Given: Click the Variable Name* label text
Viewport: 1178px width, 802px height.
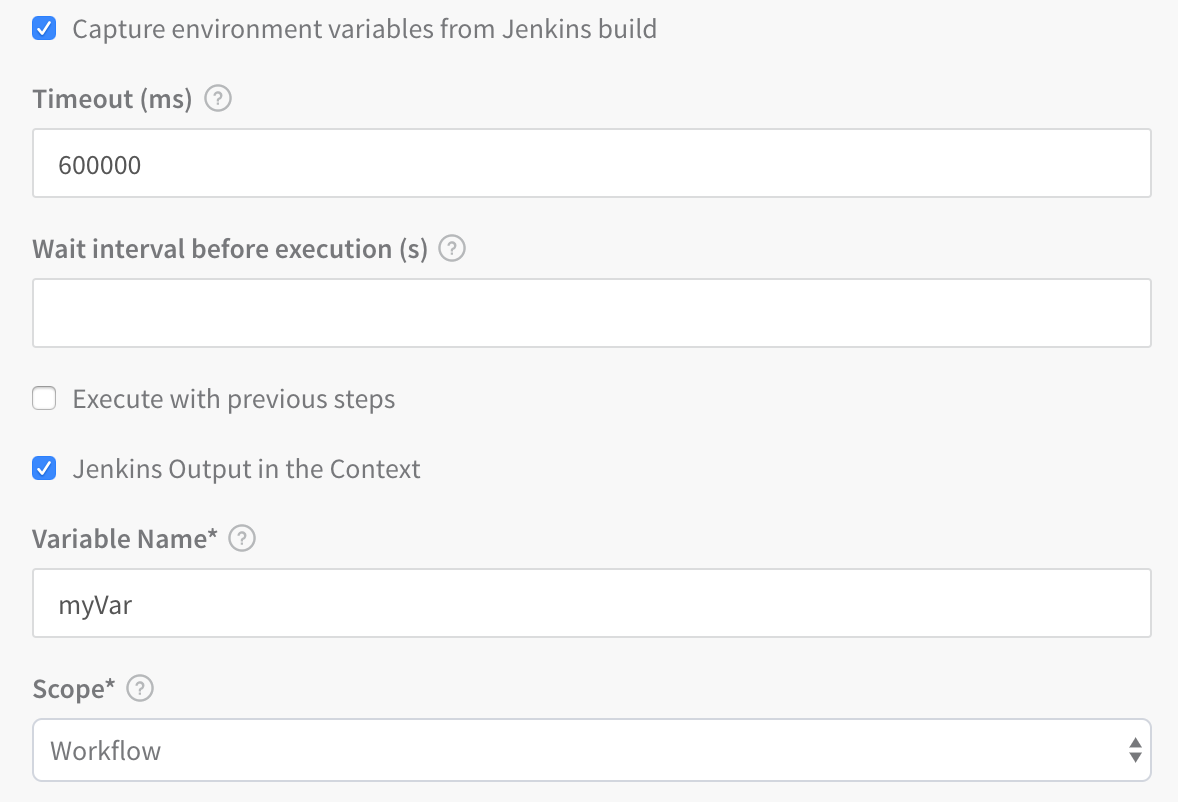Looking at the screenshot, I should (x=125, y=538).
